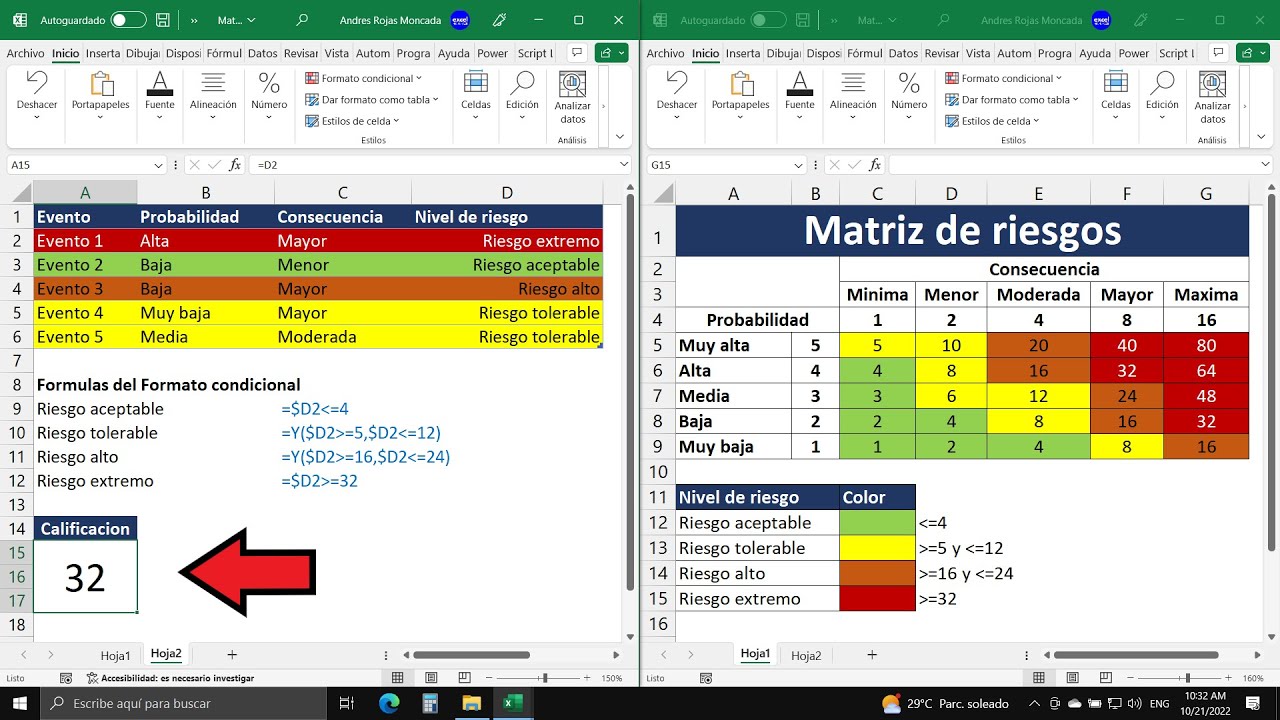Screen dimensions: 1280x720
Task: Click Task View button on taskbar
Action: [x=346, y=703]
